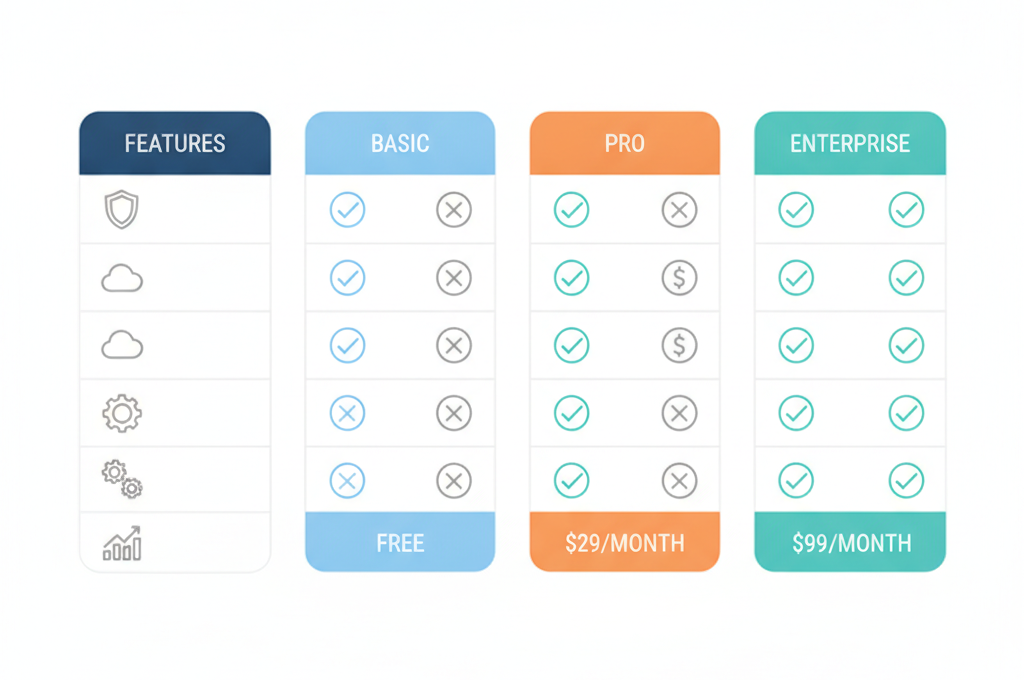
Task: Click the shield security icon under Features
Action: tap(121, 210)
